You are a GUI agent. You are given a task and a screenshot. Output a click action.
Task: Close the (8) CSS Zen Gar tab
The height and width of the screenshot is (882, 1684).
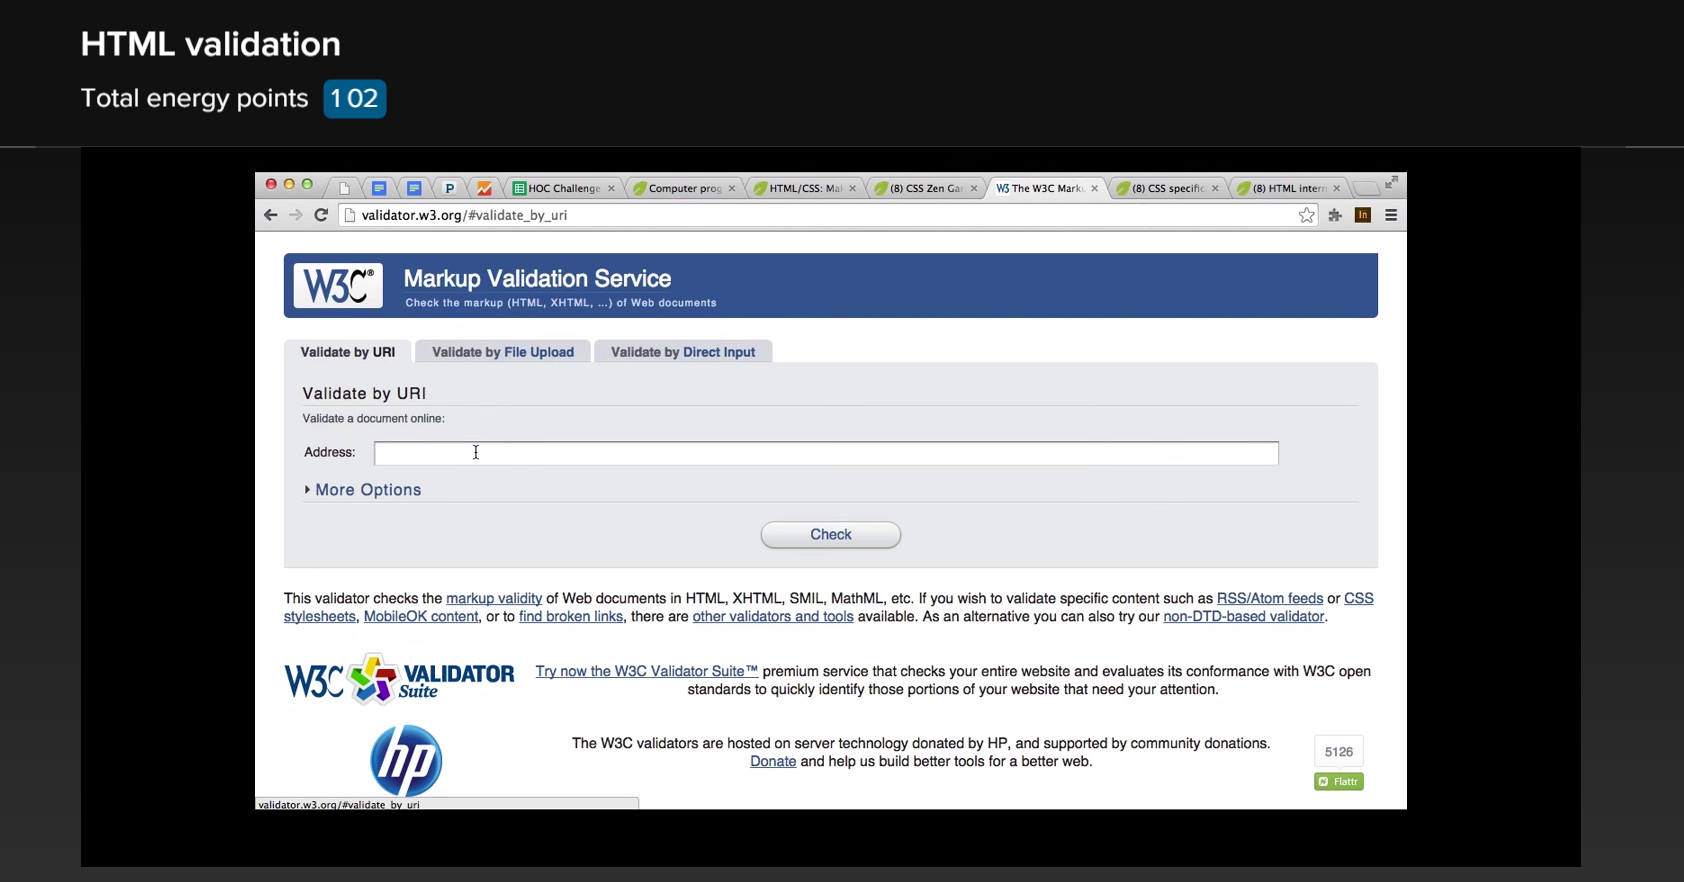click(x=974, y=188)
